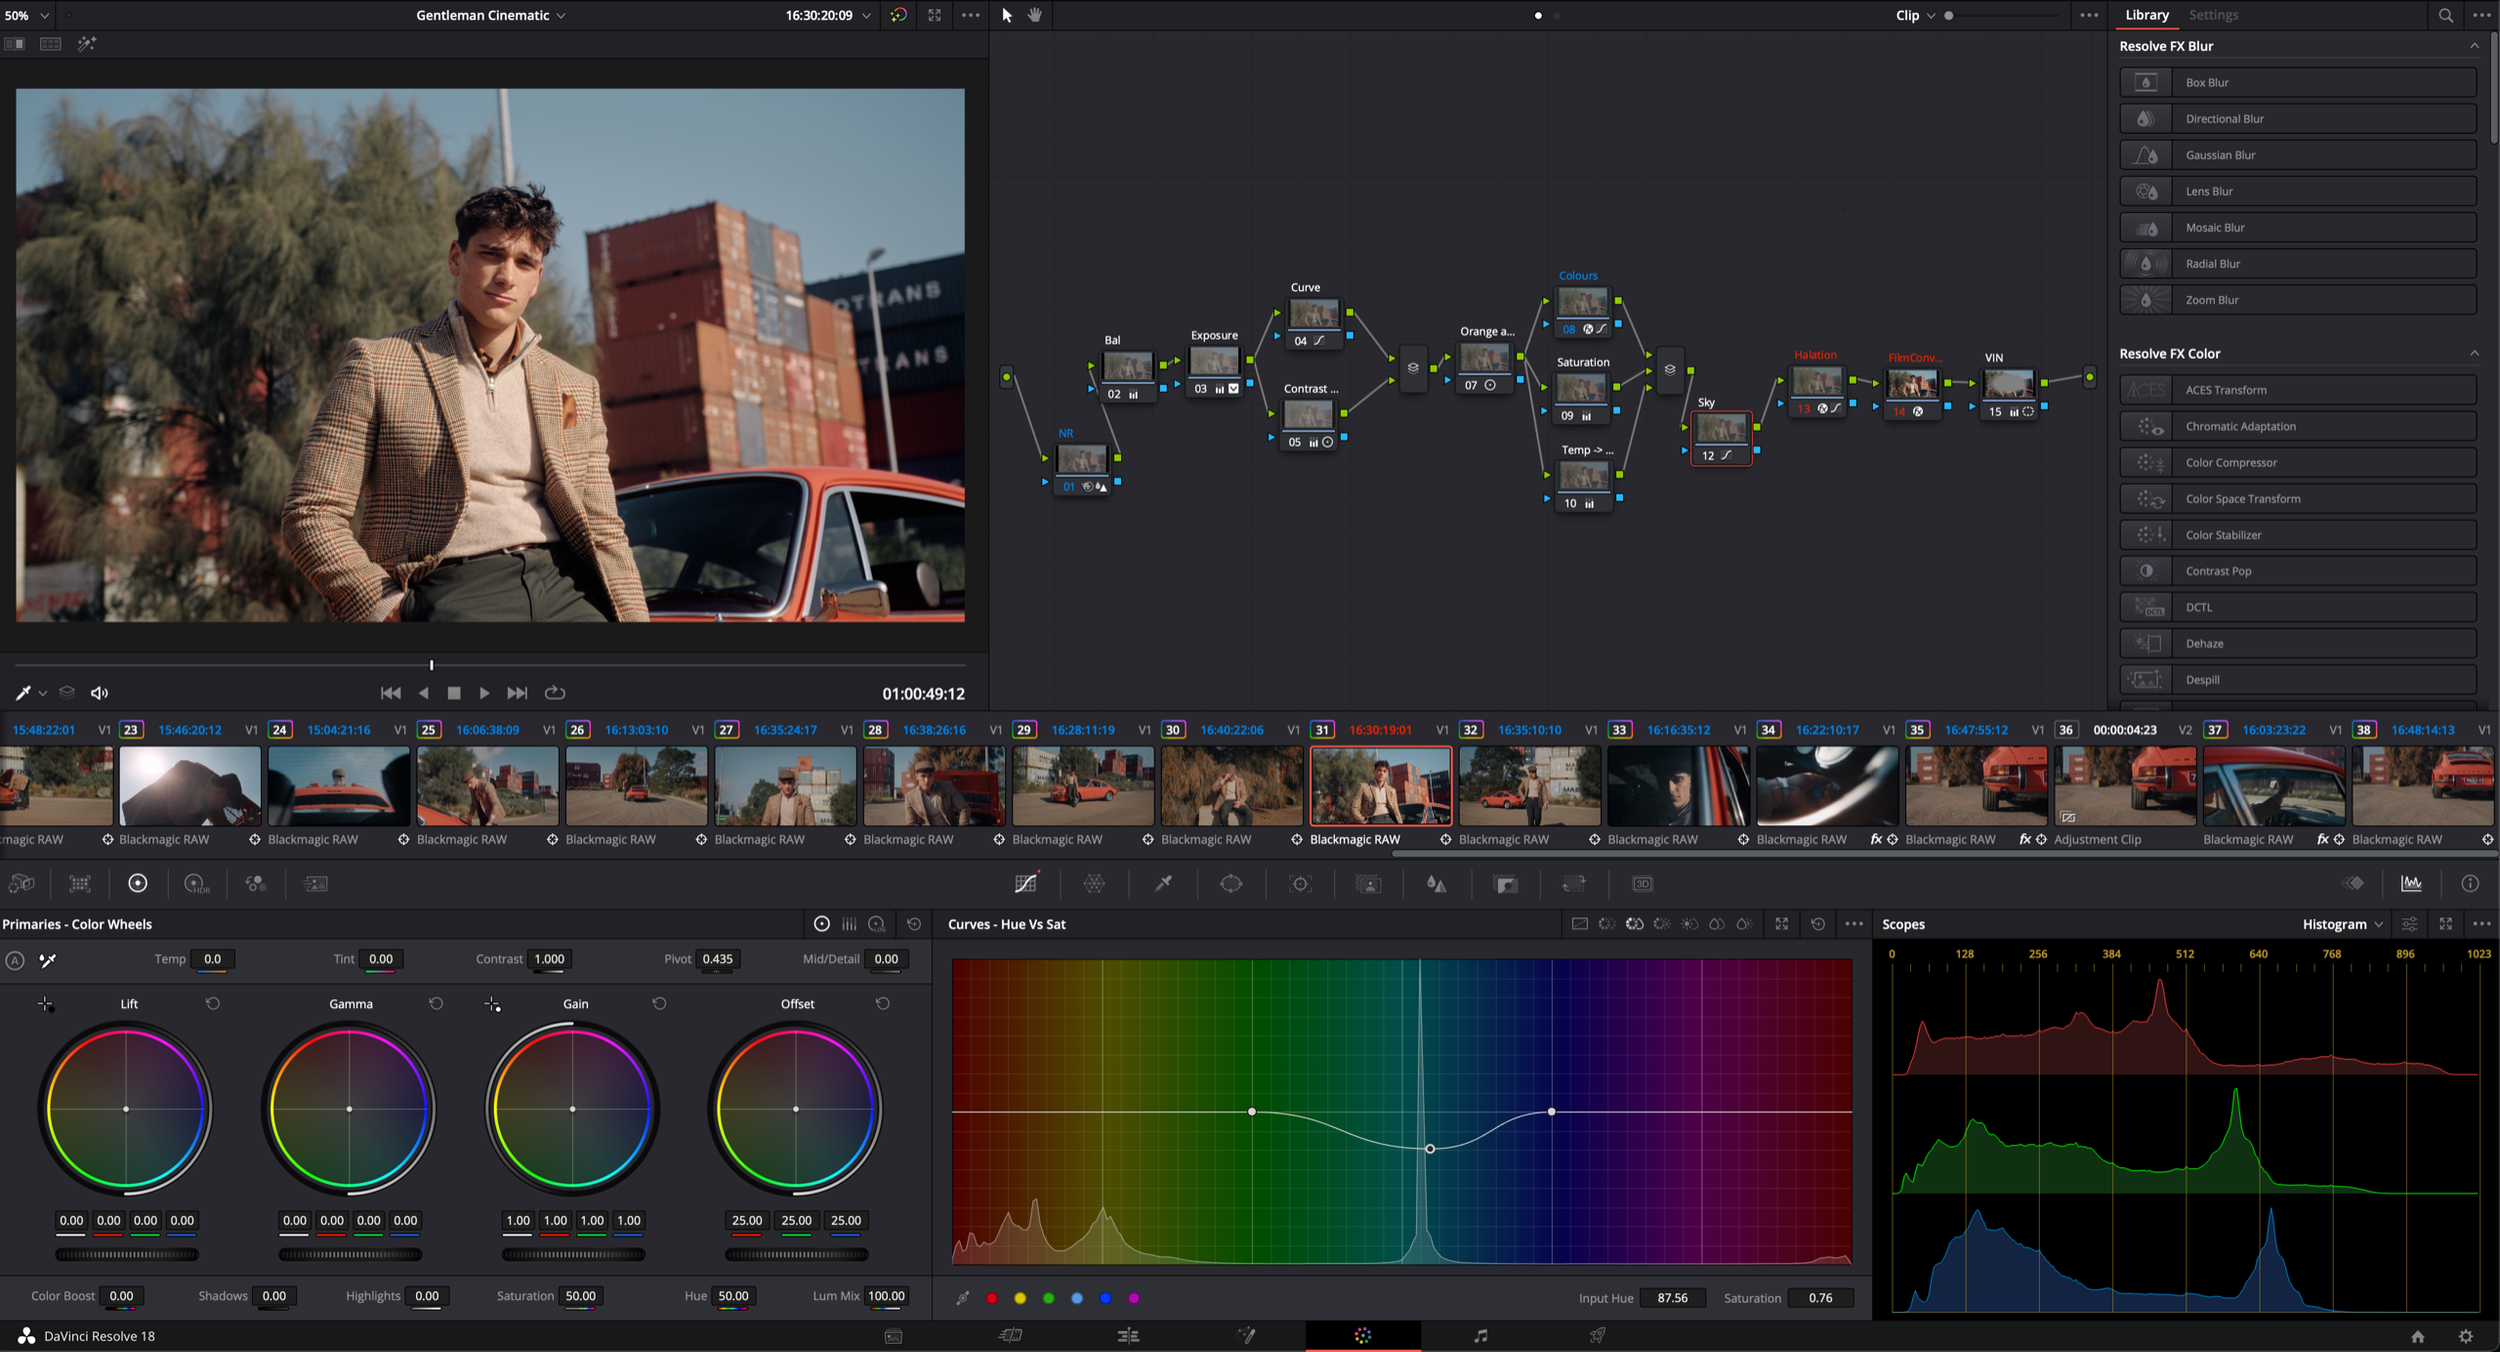The height and width of the screenshot is (1352, 2500).
Task: Switch to the Settings tab
Action: [x=2213, y=15]
